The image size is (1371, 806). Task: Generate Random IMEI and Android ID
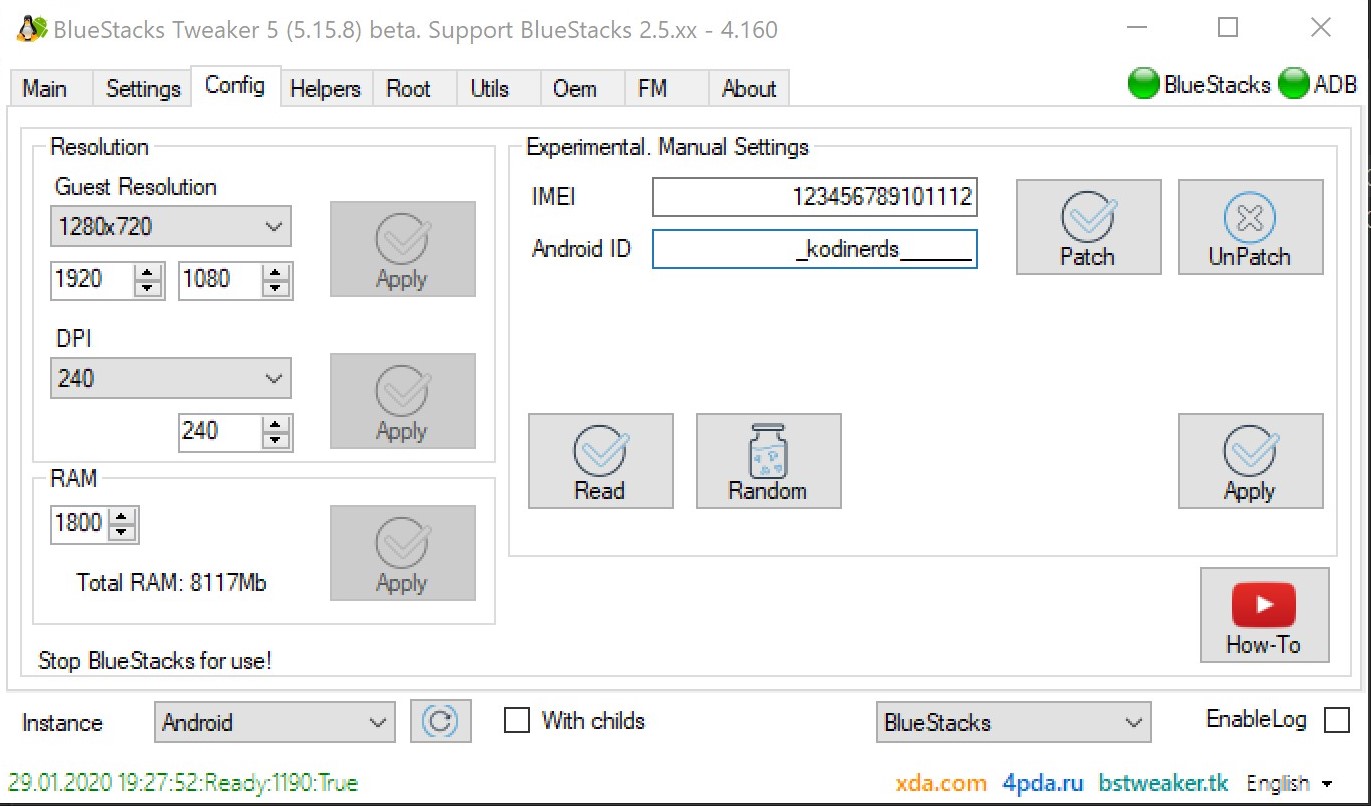pos(768,461)
